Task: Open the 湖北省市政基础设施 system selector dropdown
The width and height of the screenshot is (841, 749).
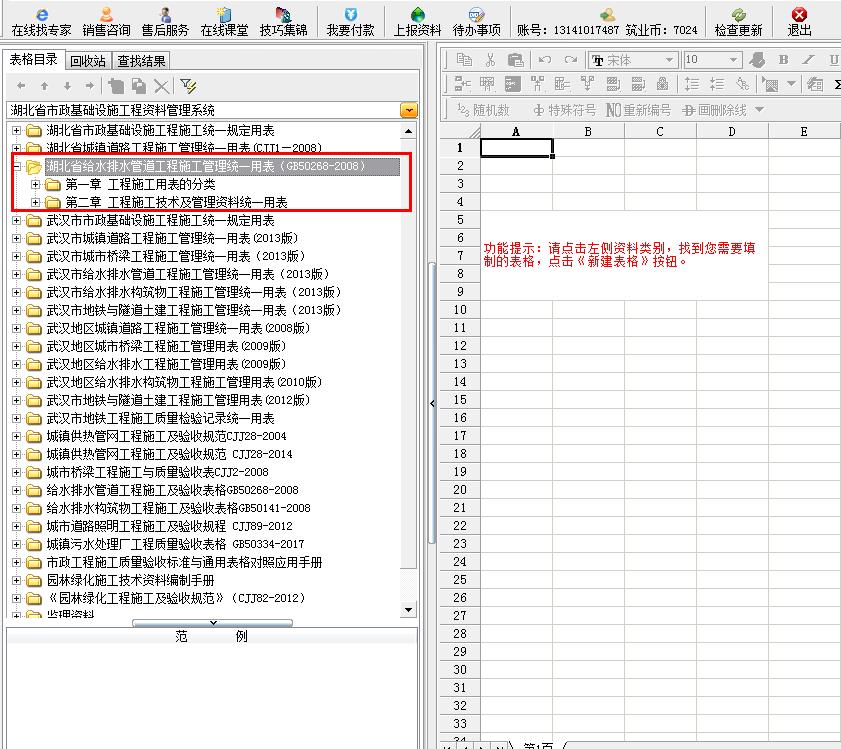Action: 408,110
